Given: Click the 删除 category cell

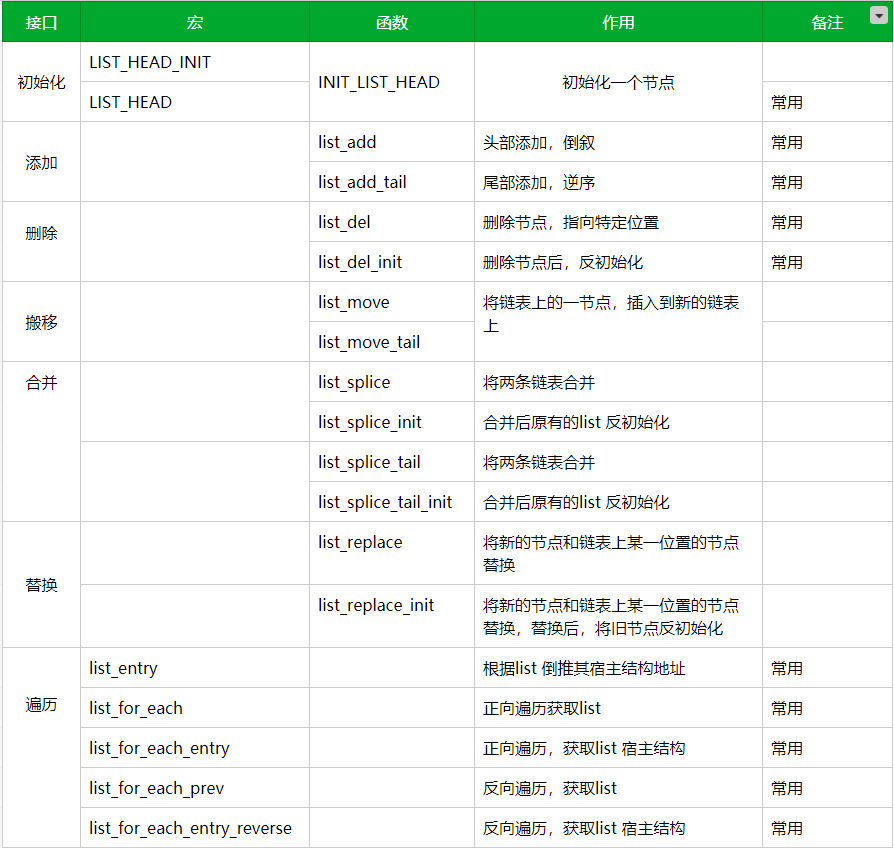Looking at the screenshot, I should pyautogui.click(x=41, y=242).
